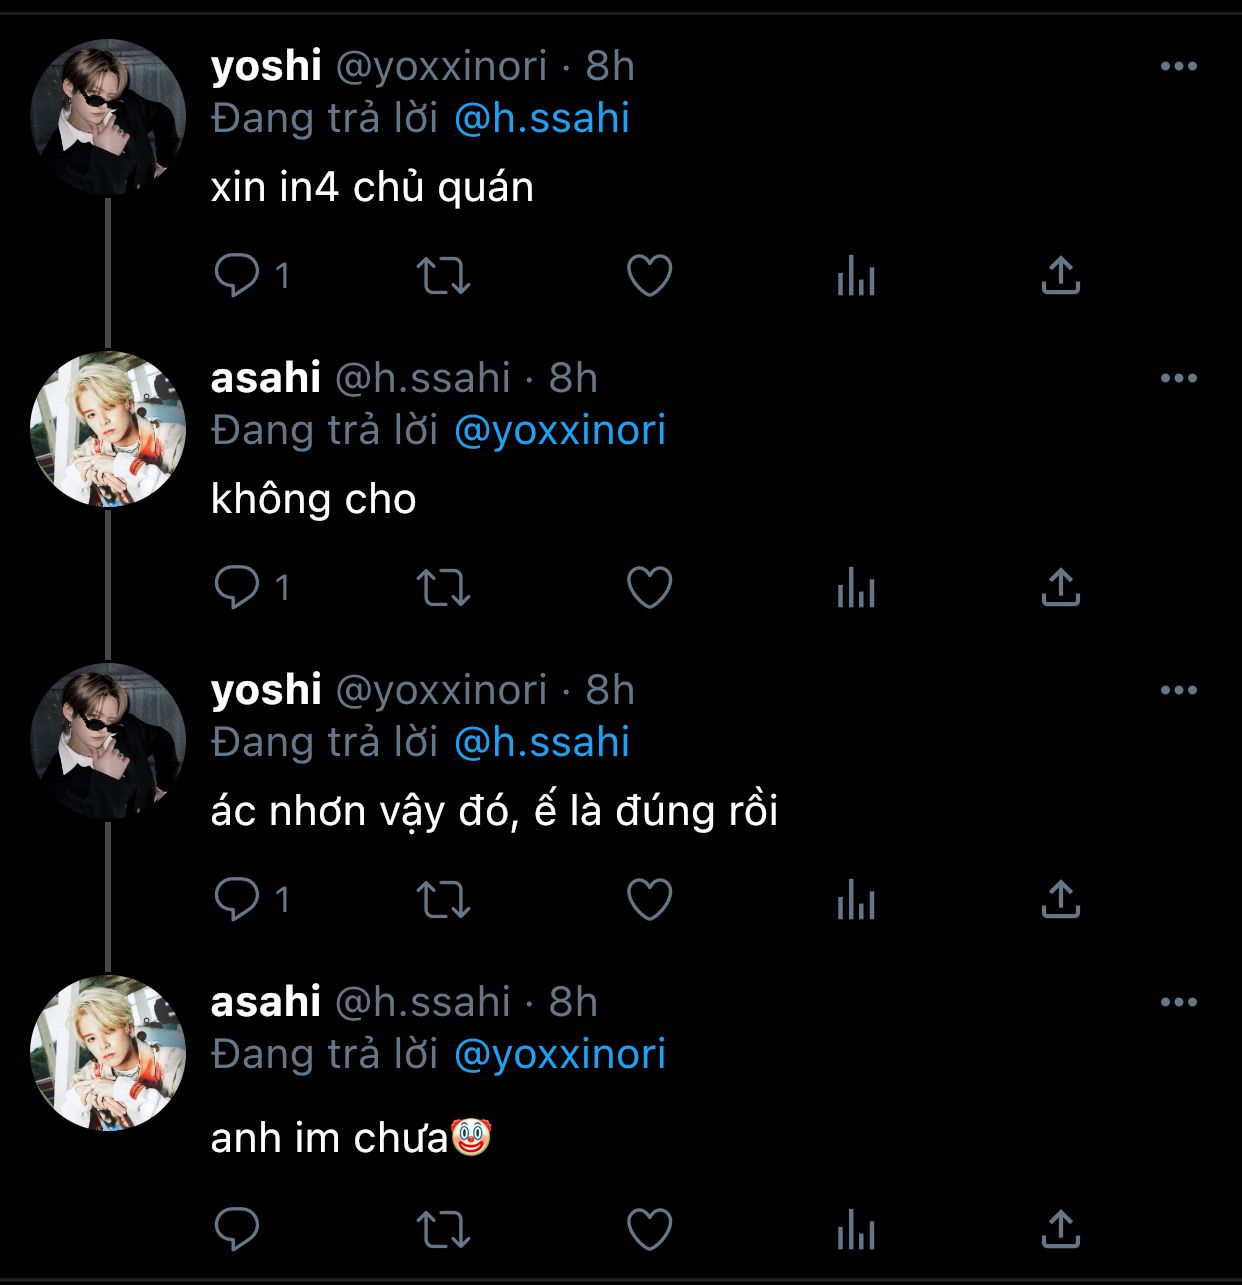View analytics for "xin in4 chủ quán" tweet
The width and height of the screenshot is (1242, 1285).
click(x=856, y=276)
